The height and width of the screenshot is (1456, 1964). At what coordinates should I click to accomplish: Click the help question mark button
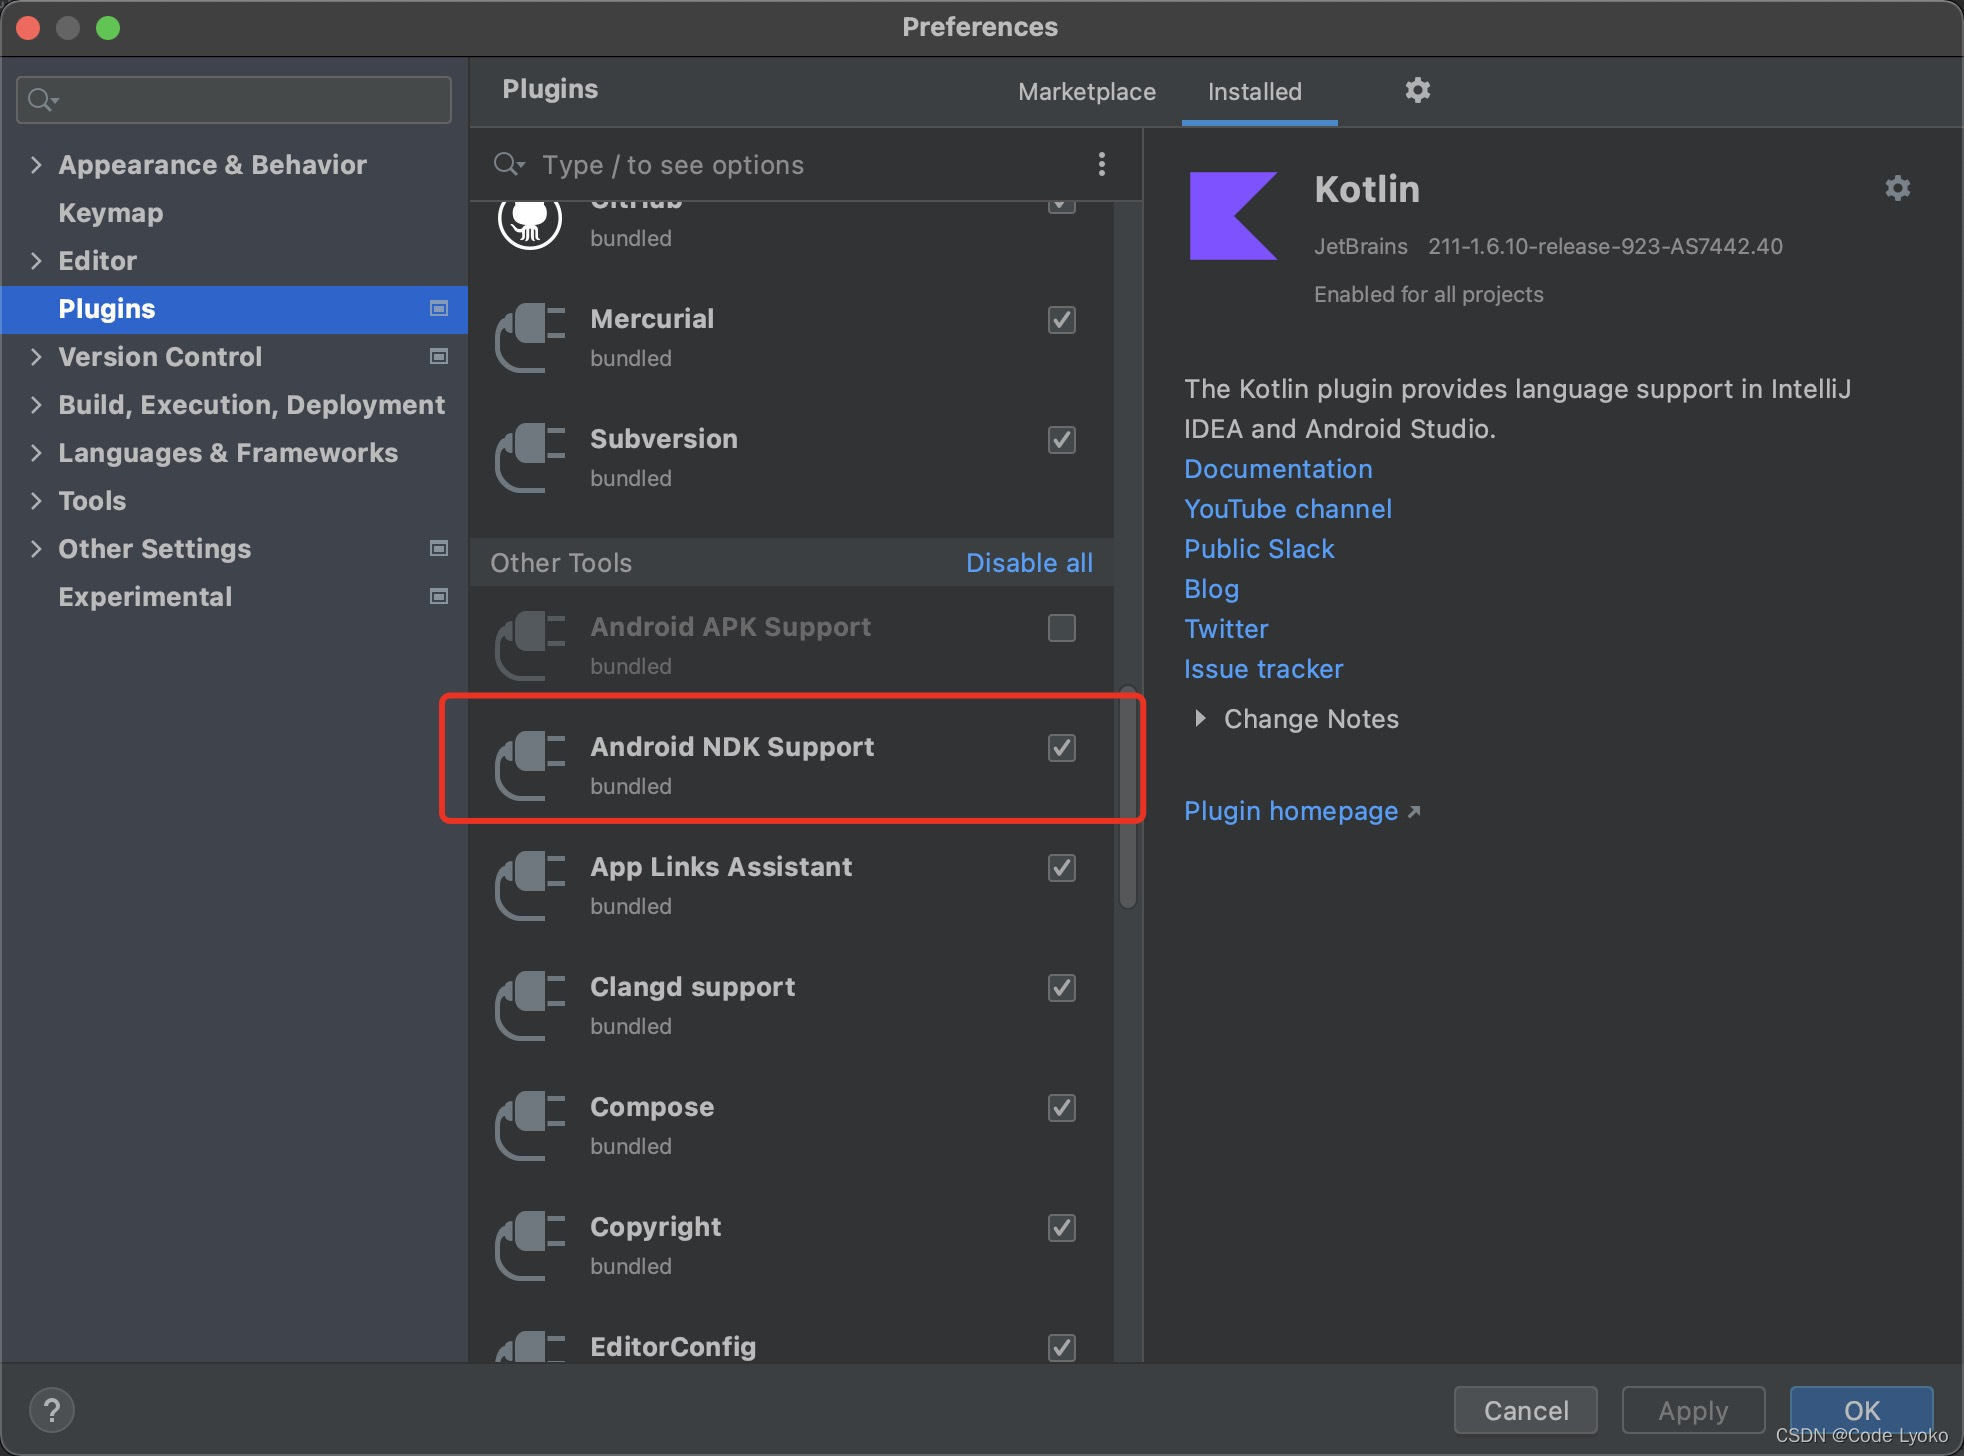tap(52, 1410)
